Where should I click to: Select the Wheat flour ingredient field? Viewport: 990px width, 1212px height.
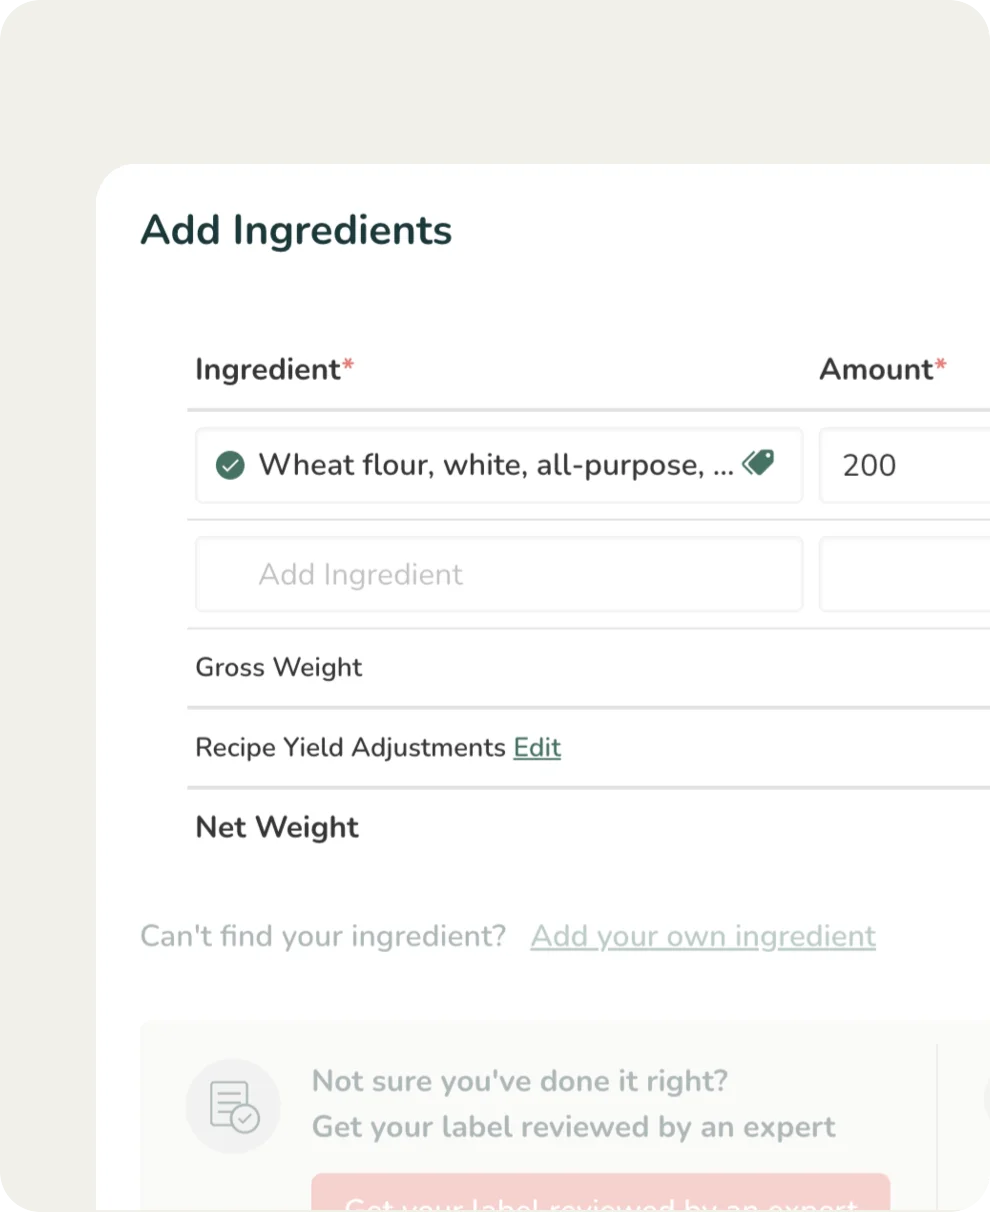click(x=495, y=465)
